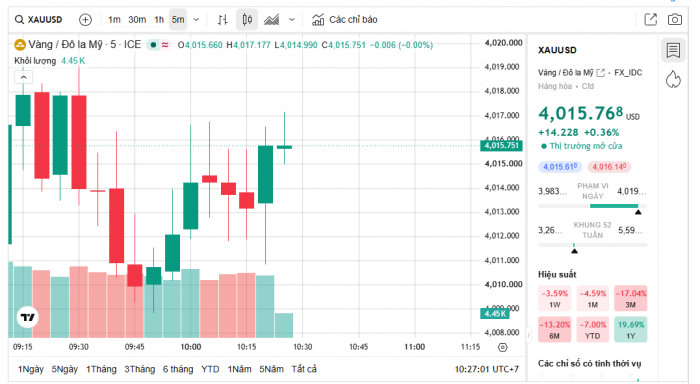Image resolution: width=700 pixels, height=384 pixels.
Task: Open the Các chỉ báo indicators
Action: (x=345, y=20)
